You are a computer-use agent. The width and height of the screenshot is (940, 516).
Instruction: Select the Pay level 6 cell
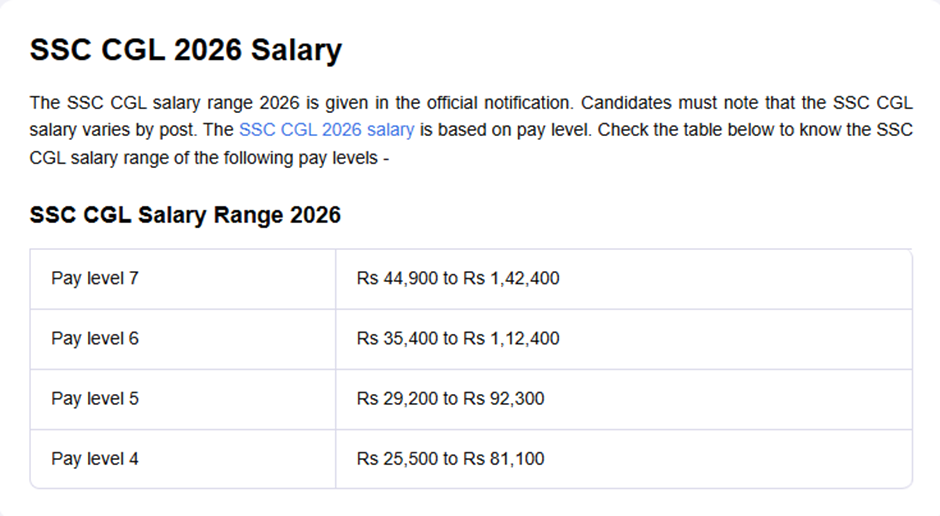pyautogui.click(x=183, y=339)
